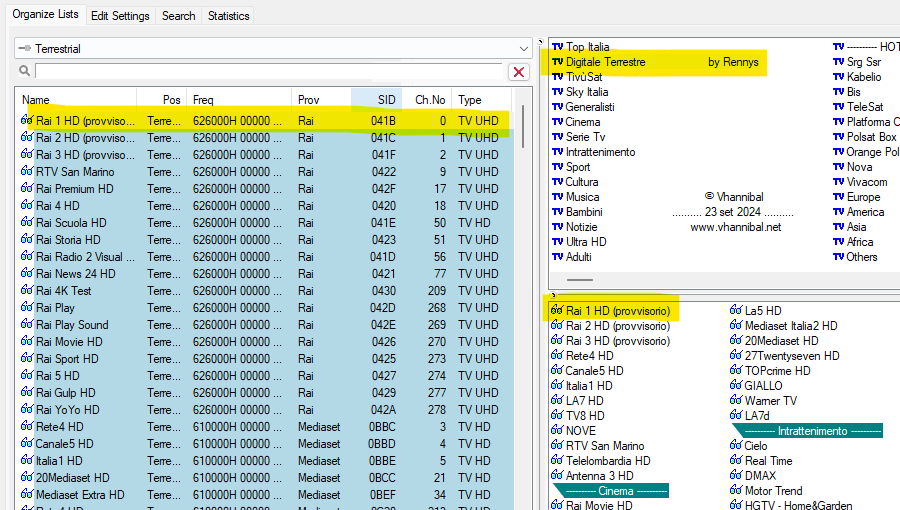The image size is (900, 510).
Task: Click the bouquet panel horizontal scrollbar thumb
Action: point(580,280)
